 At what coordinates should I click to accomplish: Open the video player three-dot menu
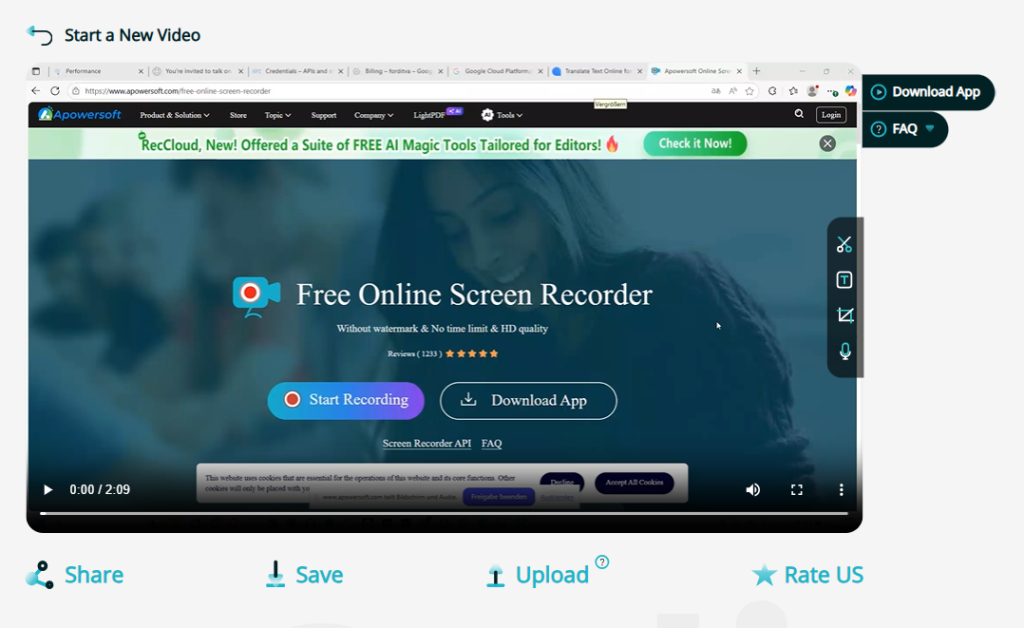tap(841, 490)
